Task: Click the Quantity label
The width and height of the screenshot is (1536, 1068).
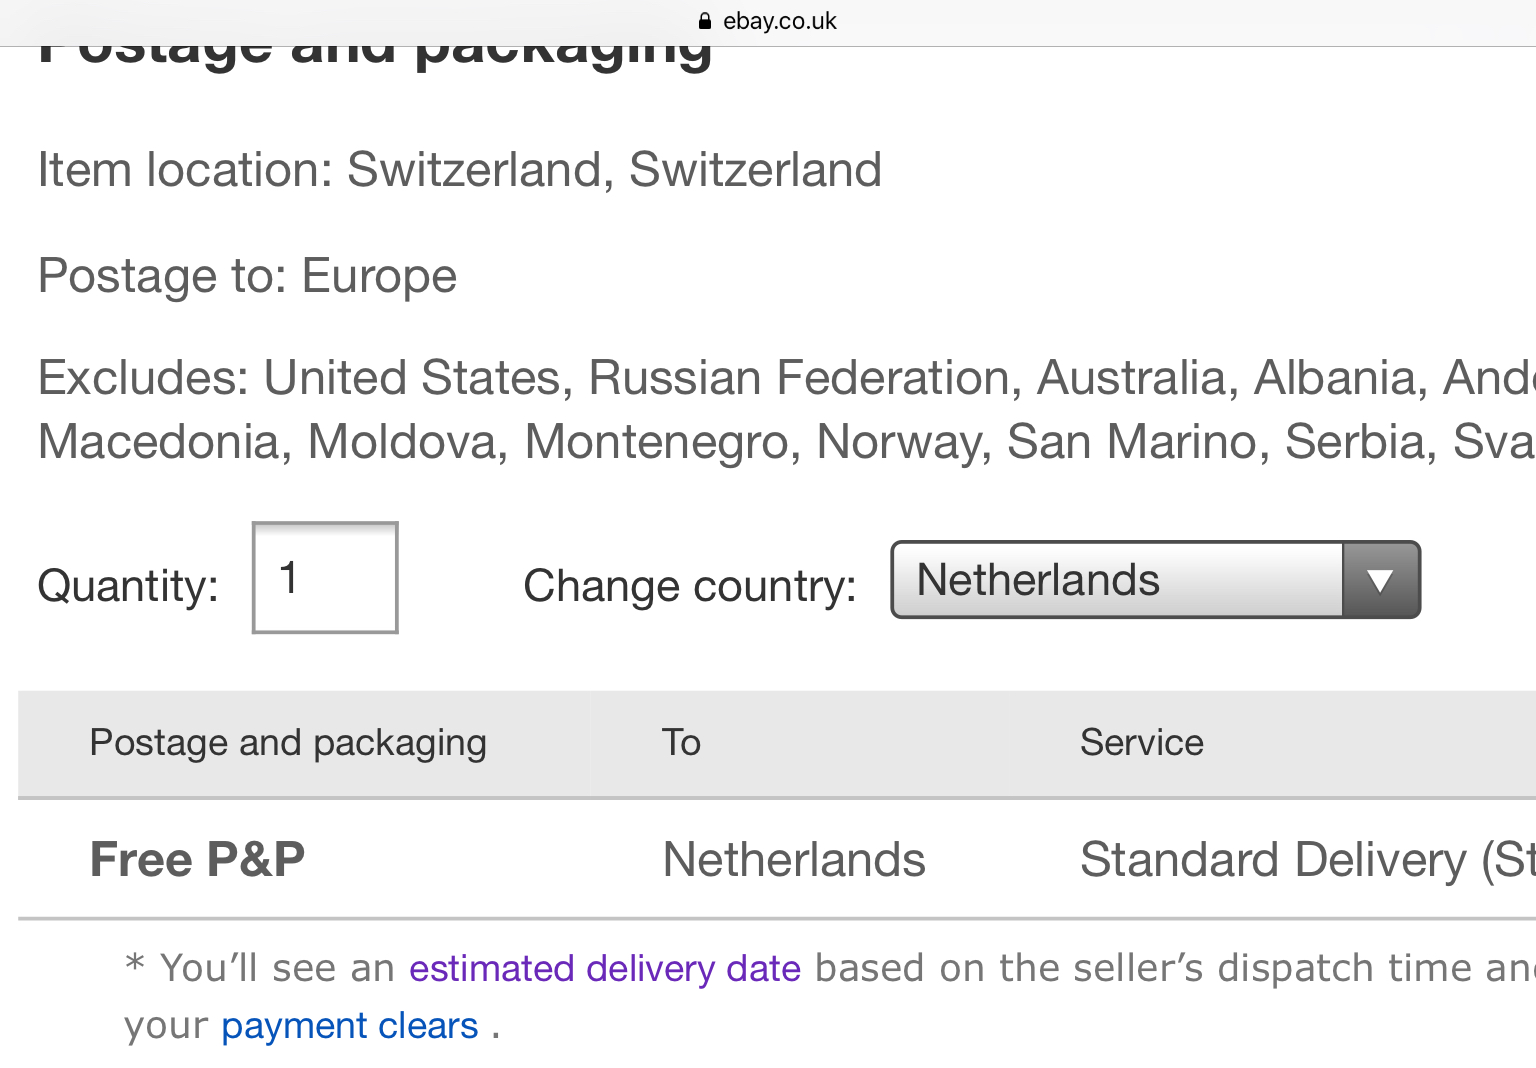Action: (x=128, y=586)
